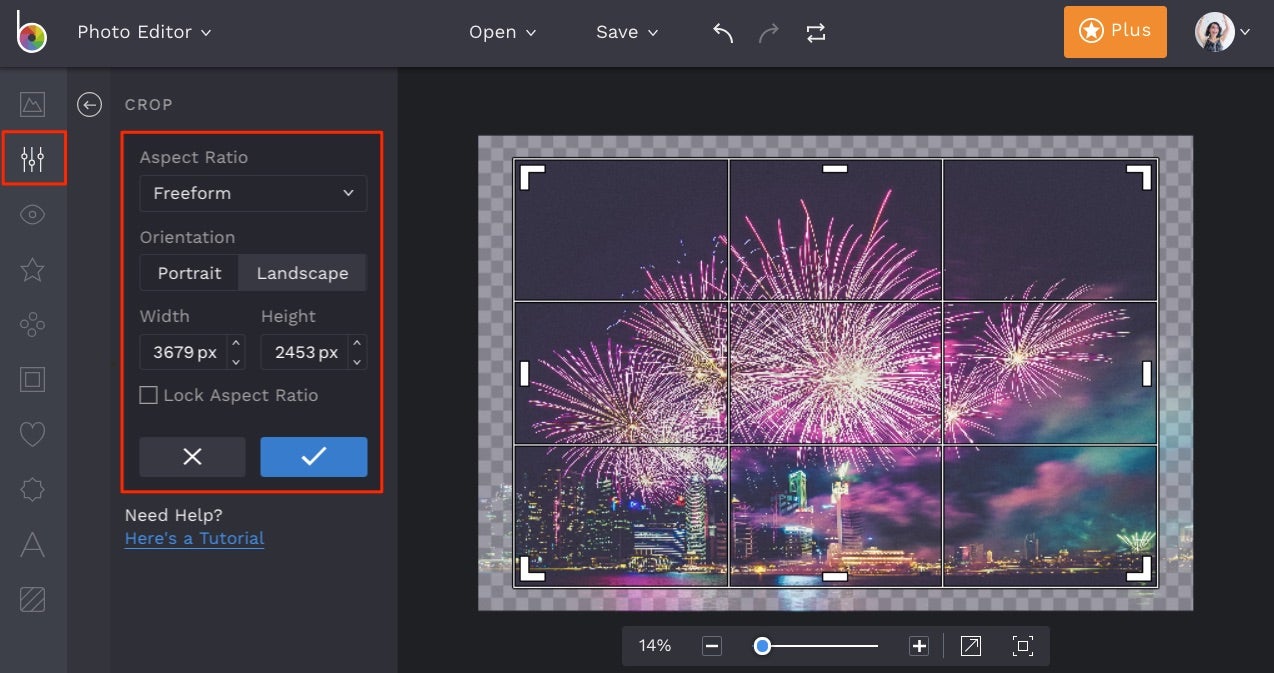Open the Overlays heart icon panel
This screenshot has width=1274, height=673.
coord(32,434)
